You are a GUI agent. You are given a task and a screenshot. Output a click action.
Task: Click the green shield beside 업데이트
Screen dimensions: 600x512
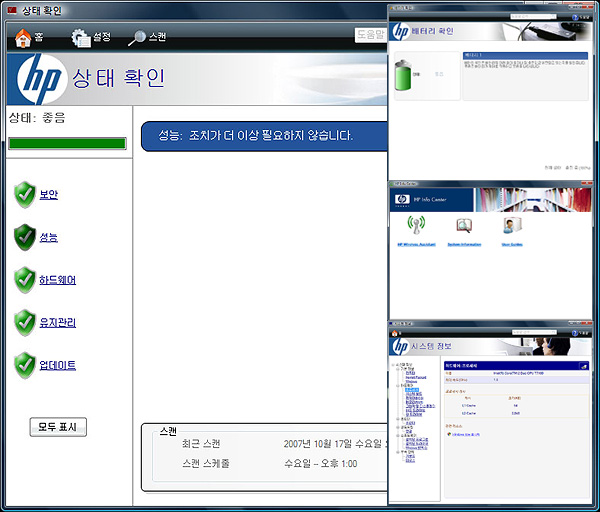25,365
